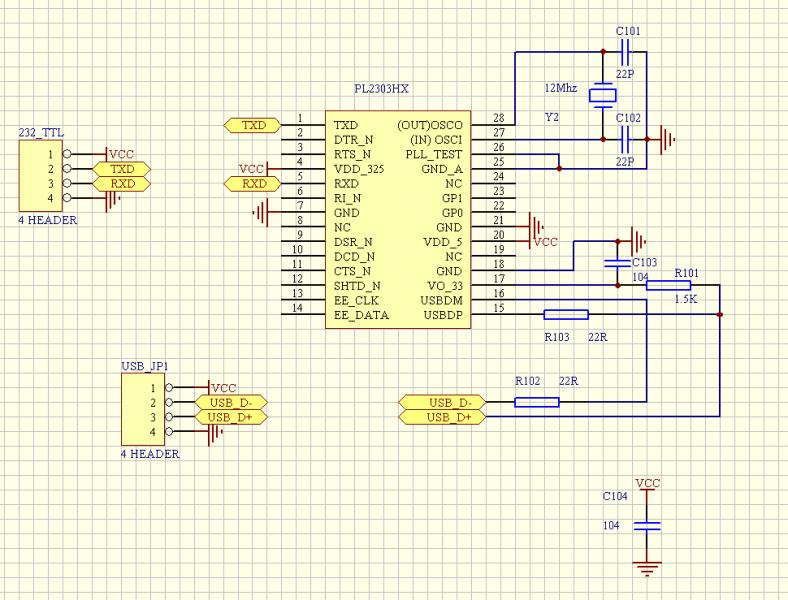The width and height of the screenshot is (788, 600).
Task: Click the C103 capacitor symbol
Action: tap(612, 261)
